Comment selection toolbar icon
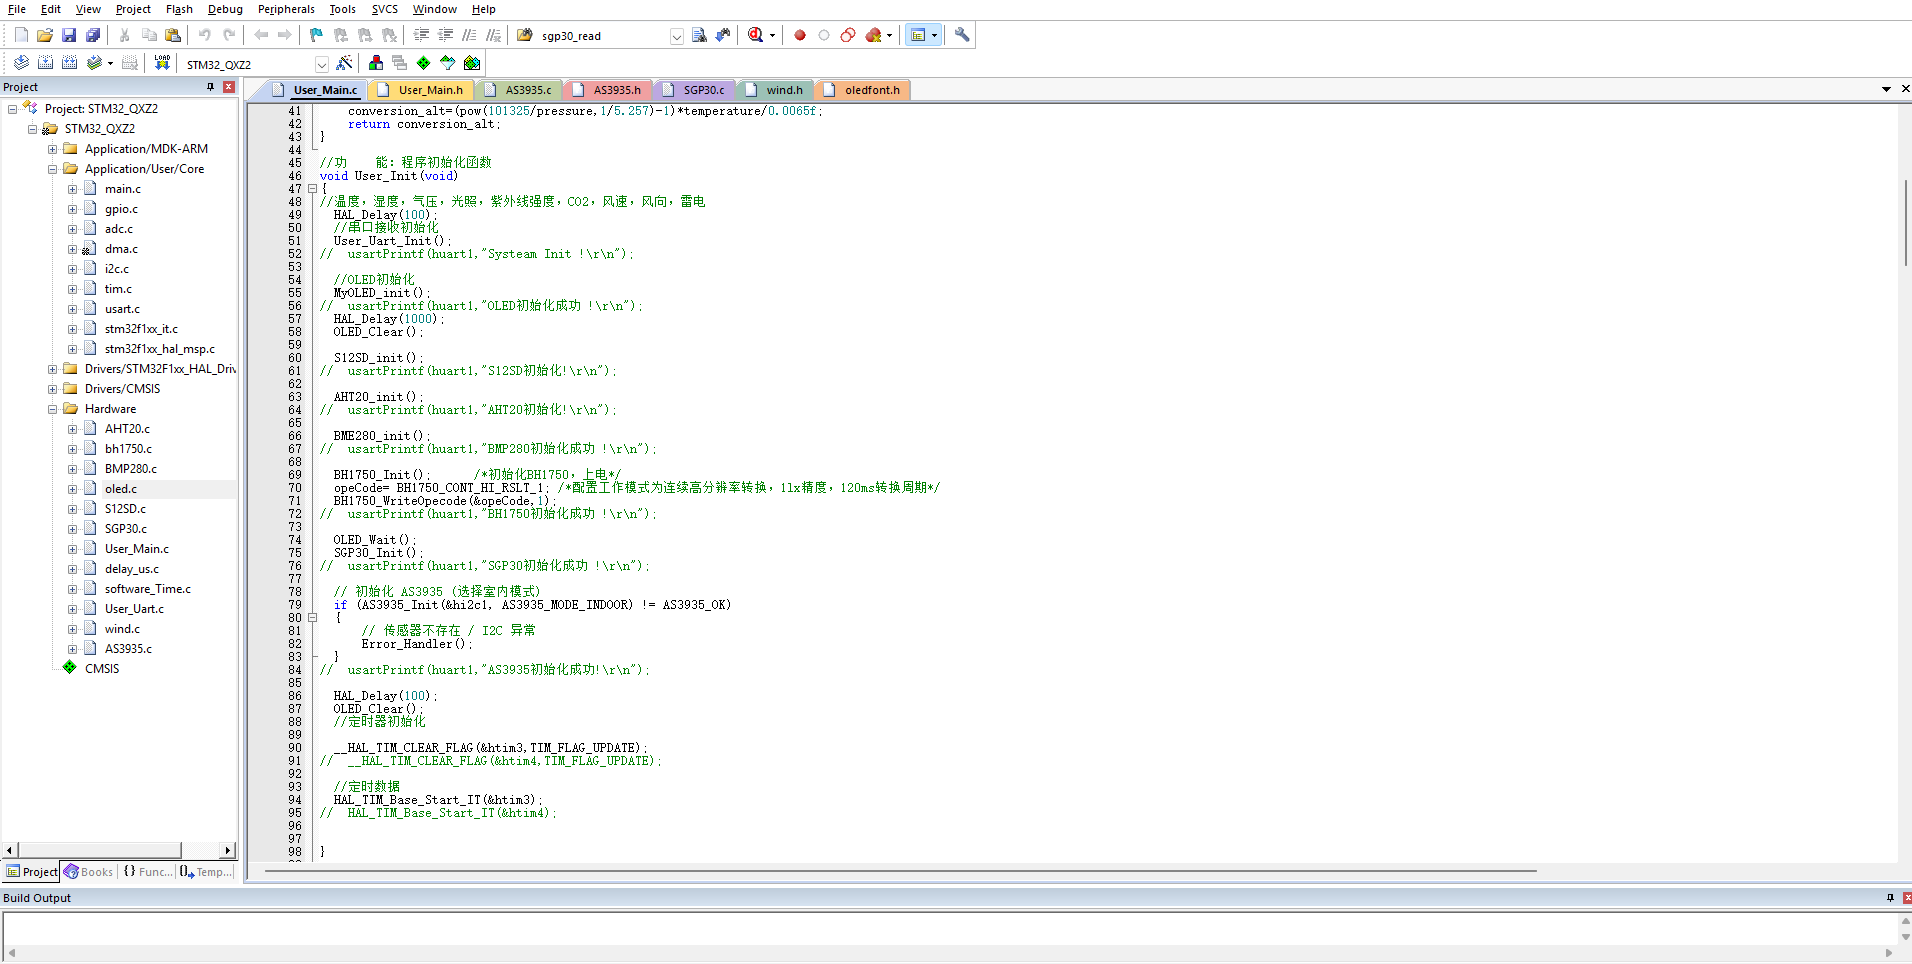 pos(469,35)
